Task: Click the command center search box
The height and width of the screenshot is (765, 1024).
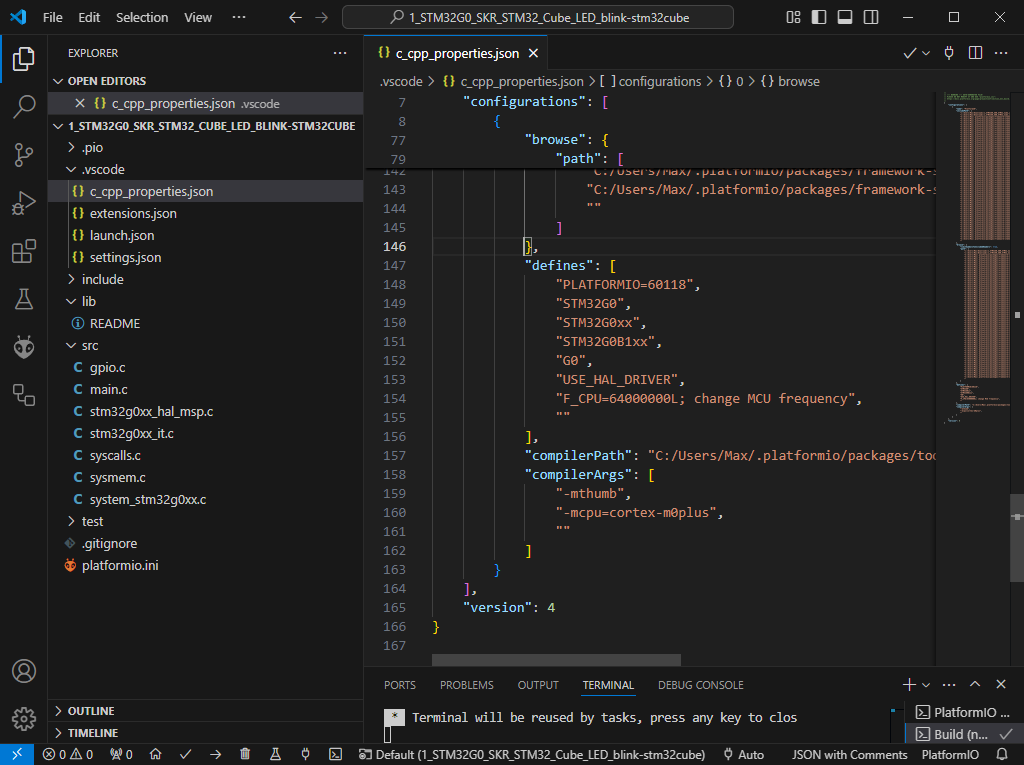Action: click(x=537, y=18)
